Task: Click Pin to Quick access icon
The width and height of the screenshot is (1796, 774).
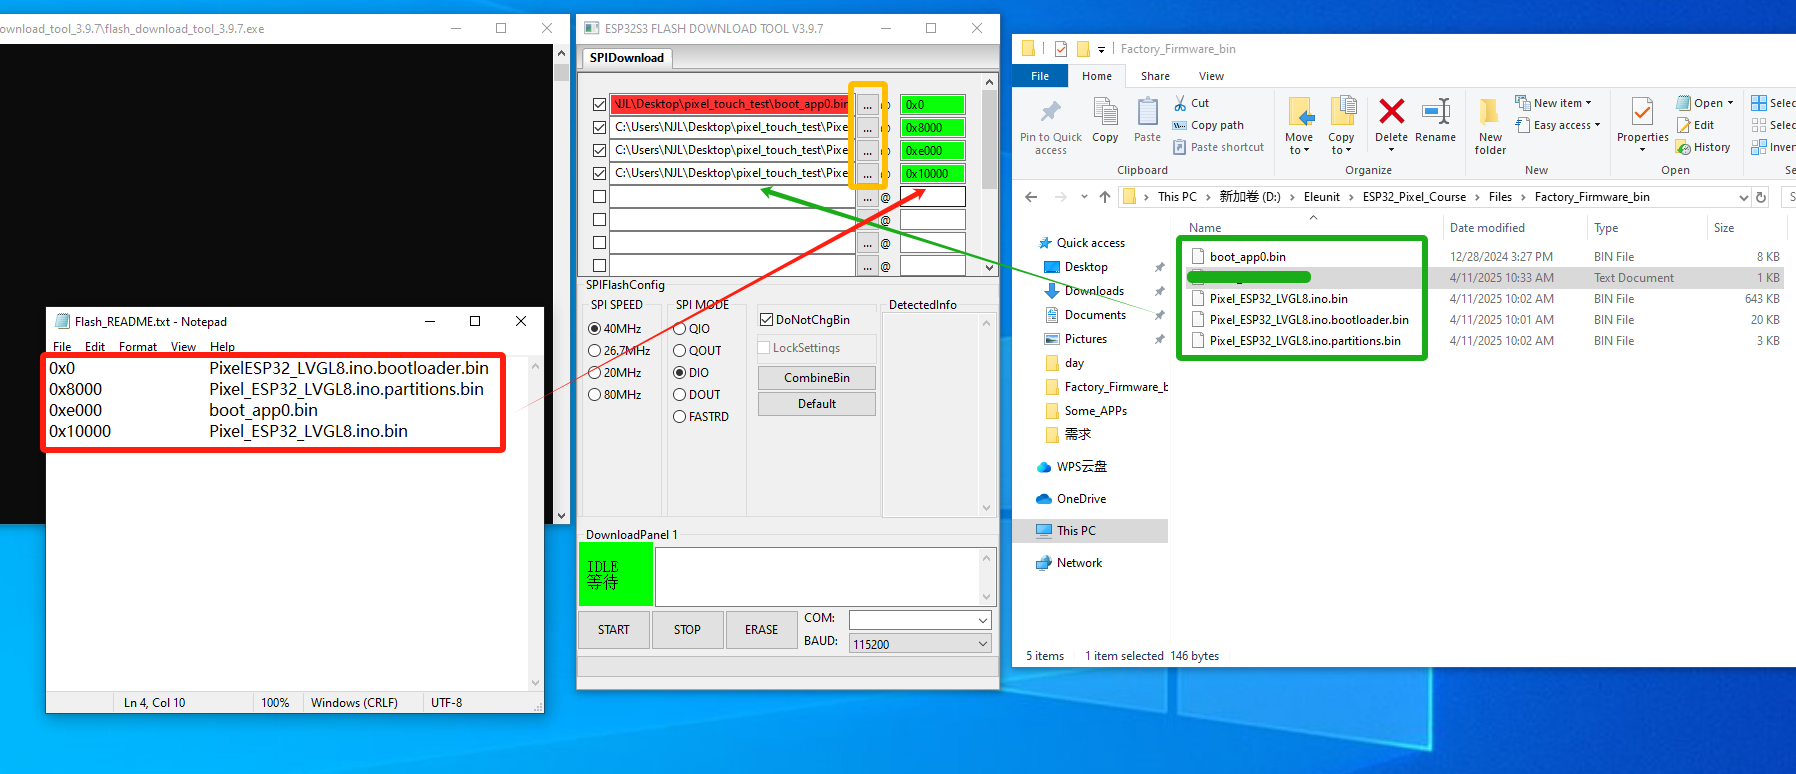Action: click(1050, 111)
